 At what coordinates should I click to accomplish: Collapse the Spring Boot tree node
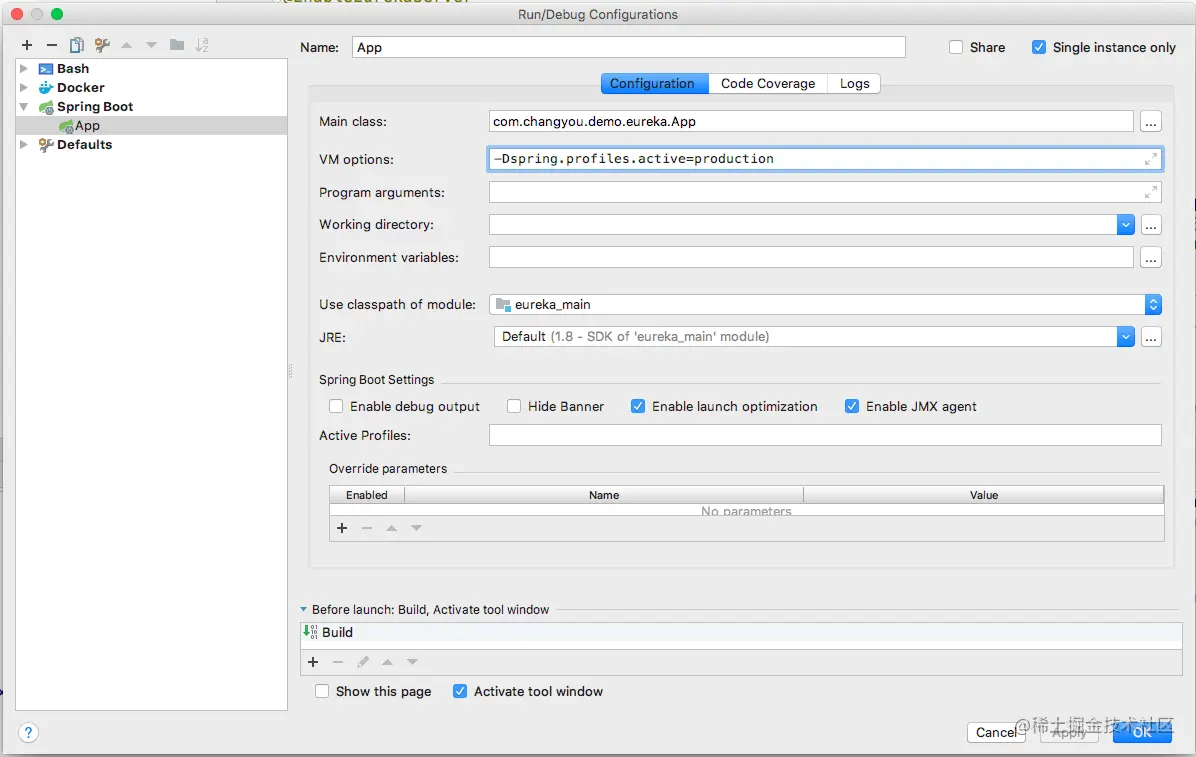(x=24, y=107)
